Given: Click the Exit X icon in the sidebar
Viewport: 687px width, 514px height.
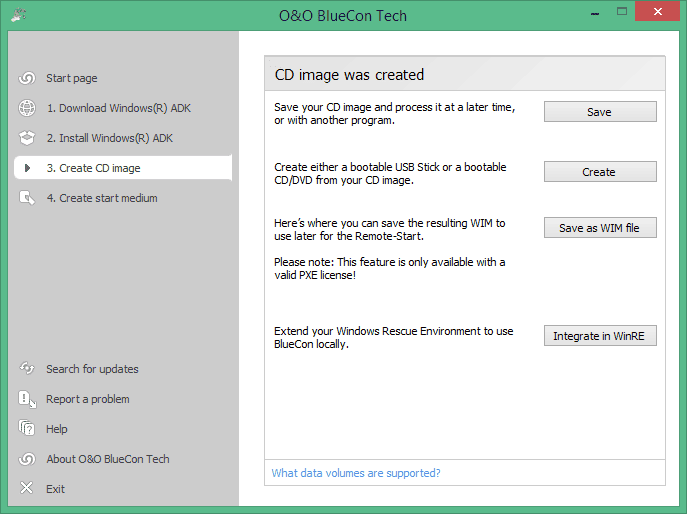Looking at the screenshot, I should coord(27,488).
